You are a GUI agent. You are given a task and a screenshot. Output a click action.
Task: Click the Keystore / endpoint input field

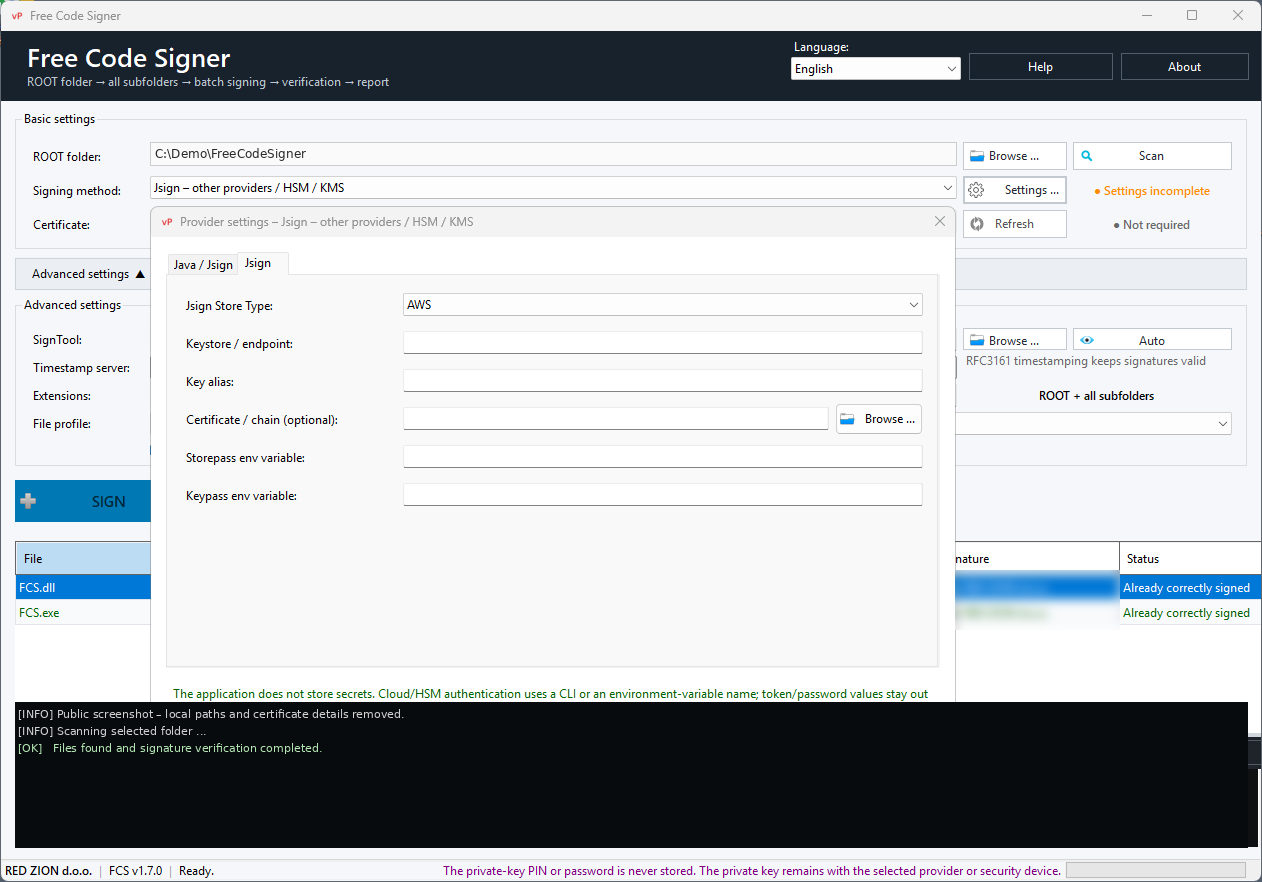663,343
